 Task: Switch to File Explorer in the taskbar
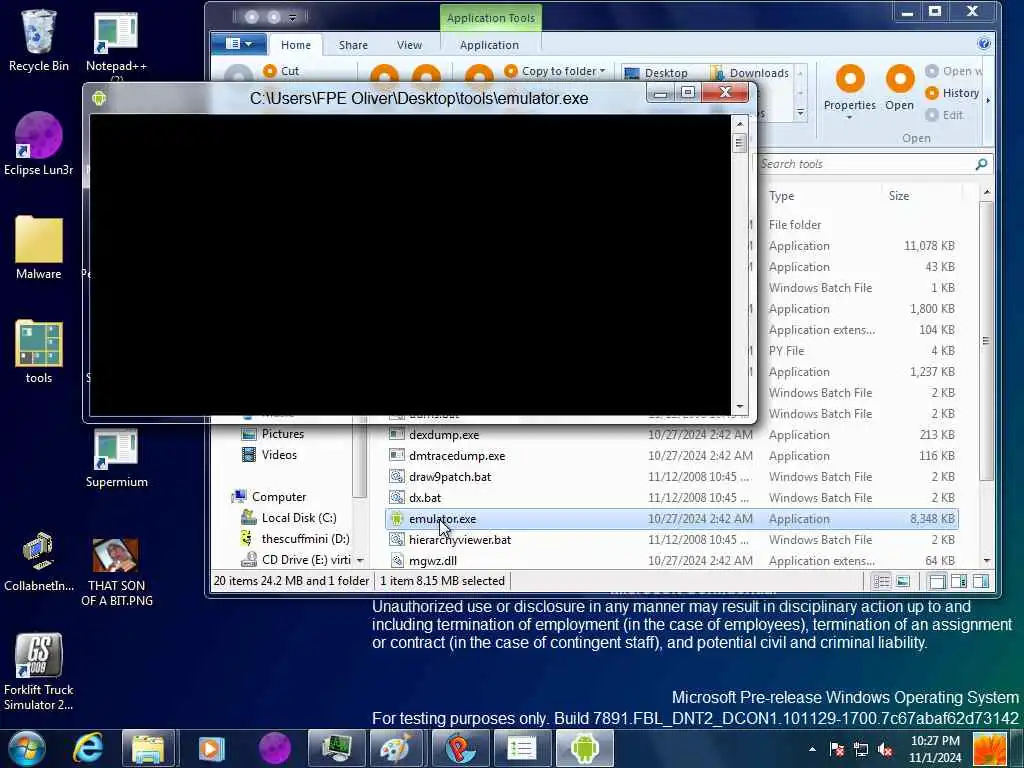point(148,748)
